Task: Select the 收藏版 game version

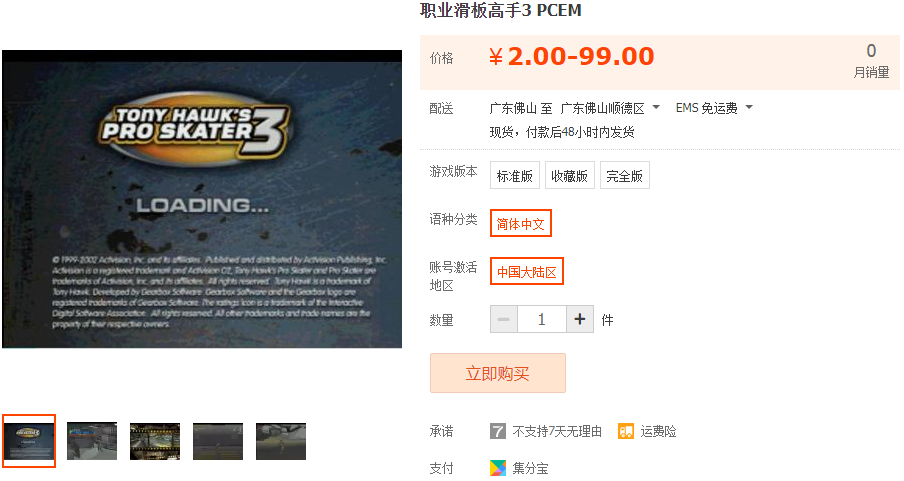Action: click(569, 175)
